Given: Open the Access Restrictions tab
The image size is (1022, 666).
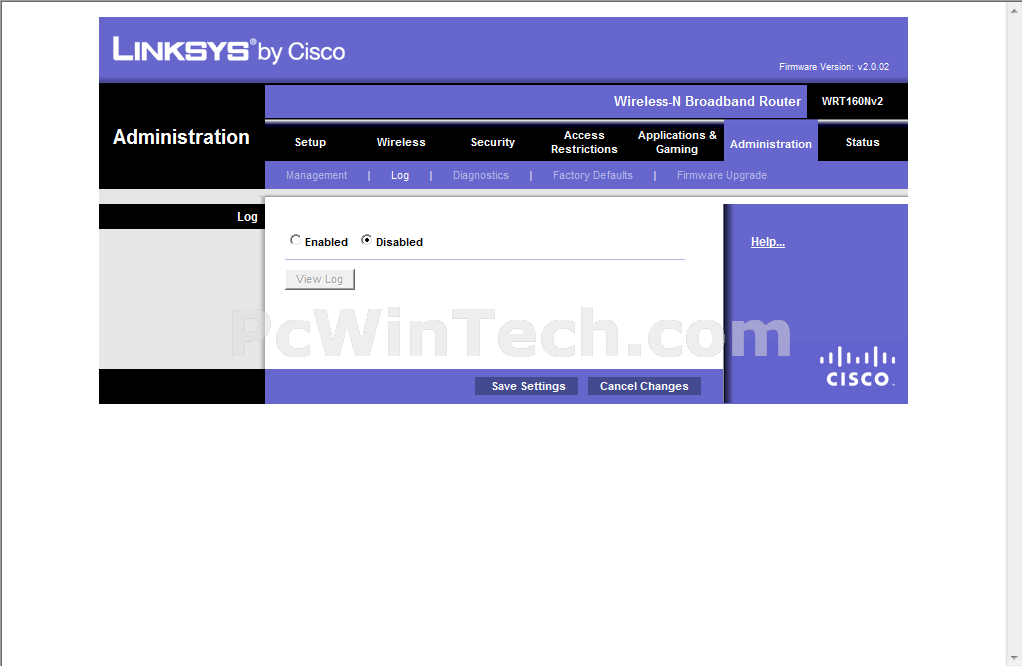Looking at the screenshot, I should click(x=584, y=142).
